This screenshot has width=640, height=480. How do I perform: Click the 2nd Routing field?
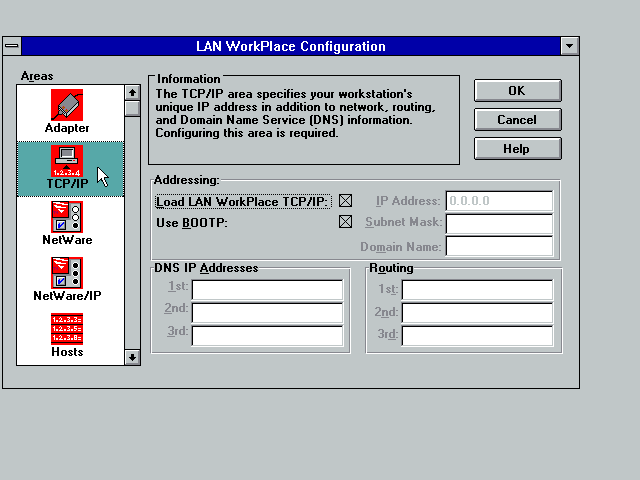tap(477, 312)
